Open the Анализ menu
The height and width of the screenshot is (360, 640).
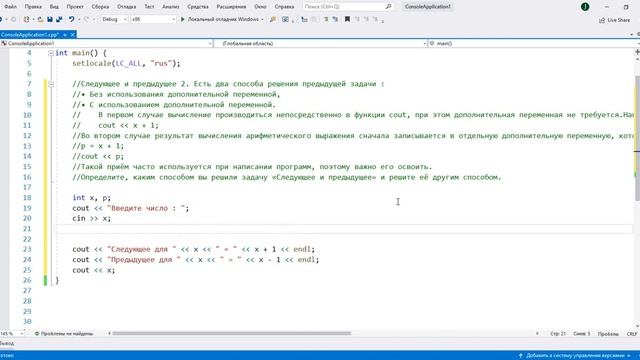pos(171,7)
